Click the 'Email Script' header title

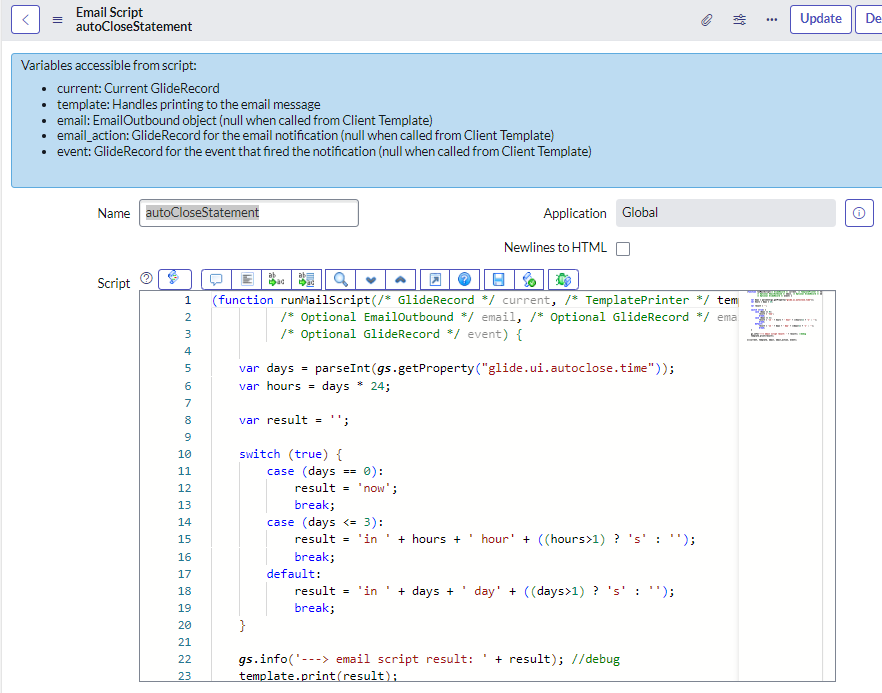coord(109,12)
